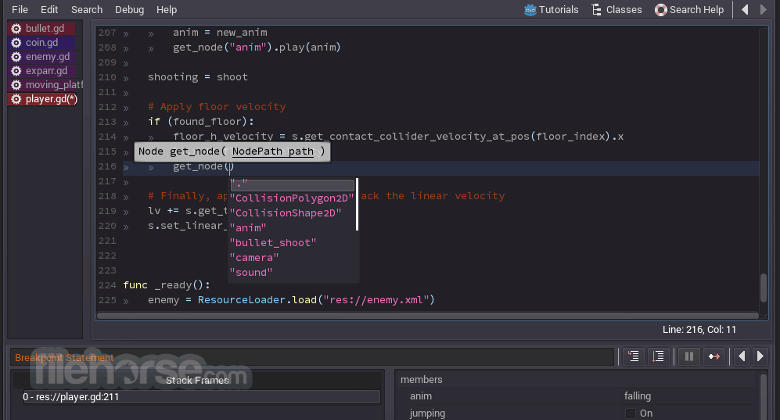
Task: Click the debugger Step Over icon
Action: pos(658,356)
